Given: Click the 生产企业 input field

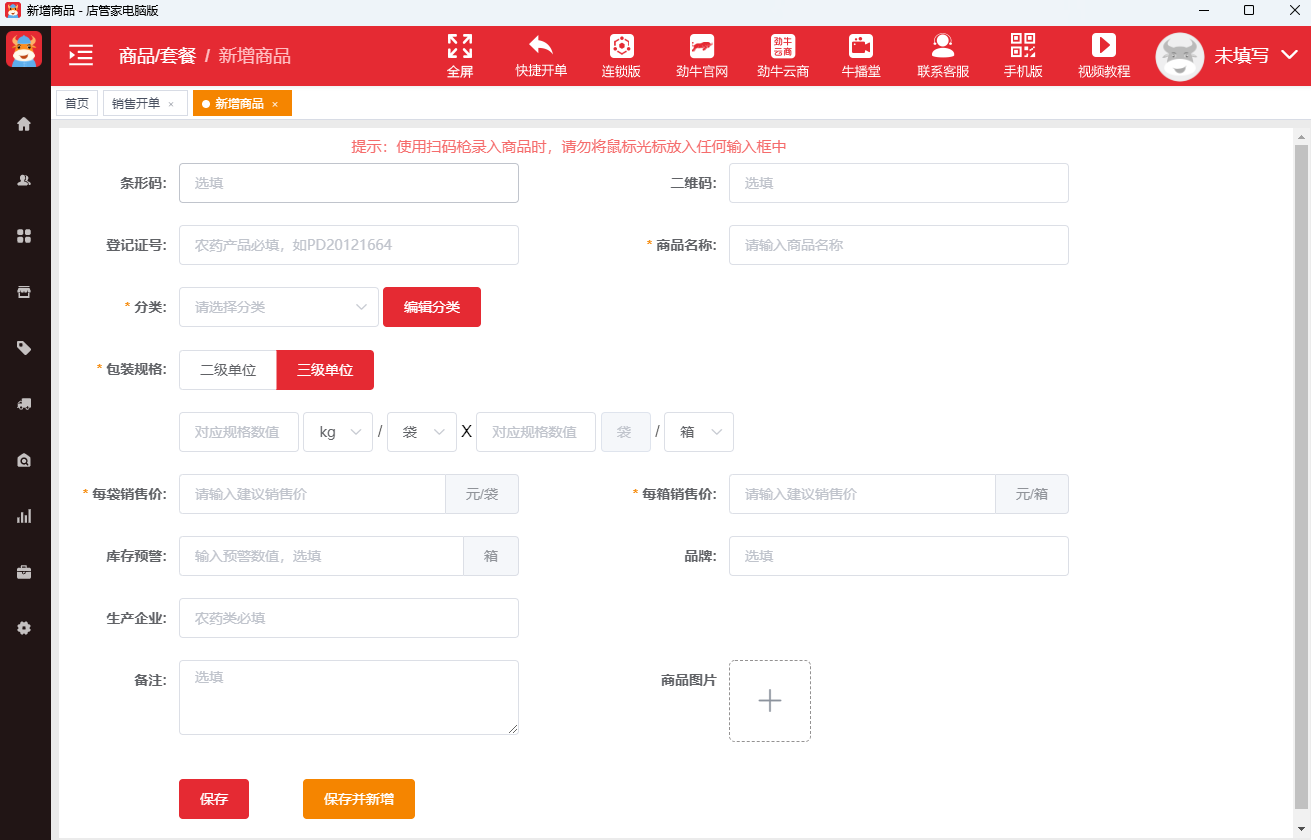Looking at the screenshot, I should pos(349,618).
